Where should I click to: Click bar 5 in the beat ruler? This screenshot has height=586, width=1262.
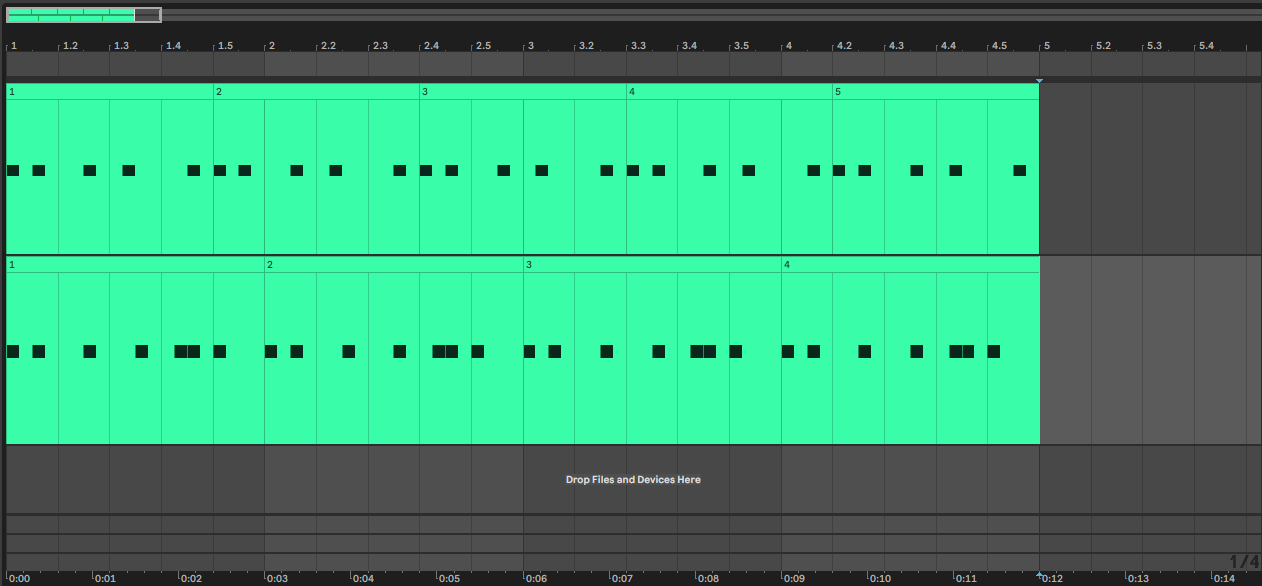(x=1047, y=46)
